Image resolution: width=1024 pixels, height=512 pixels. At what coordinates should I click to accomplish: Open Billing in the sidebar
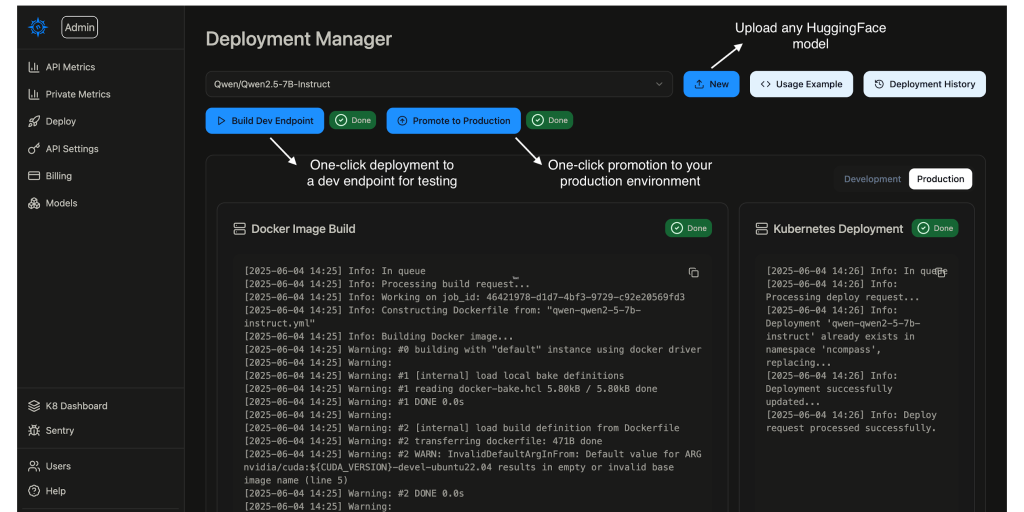coord(58,176)
